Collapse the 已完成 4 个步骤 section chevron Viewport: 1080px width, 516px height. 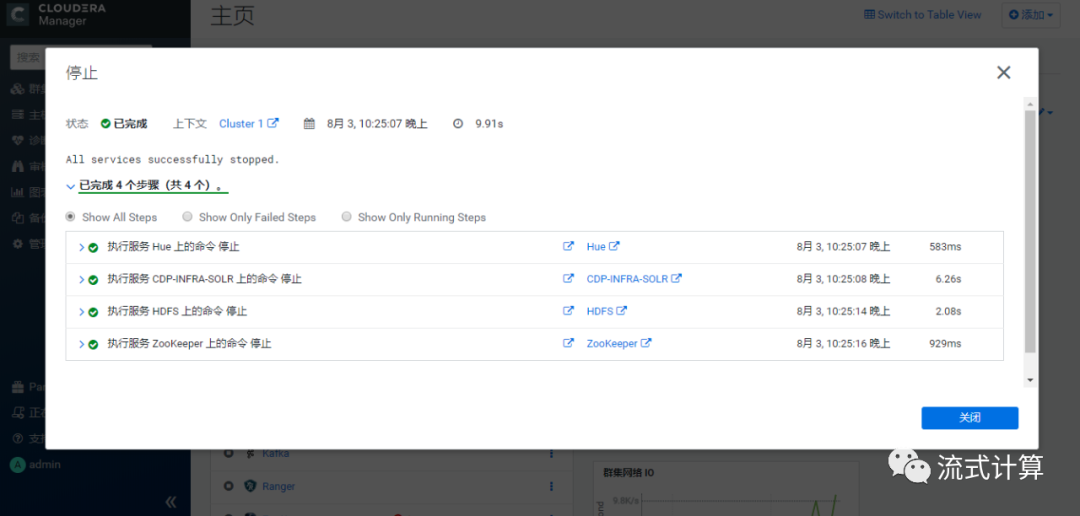coord(70,186)
